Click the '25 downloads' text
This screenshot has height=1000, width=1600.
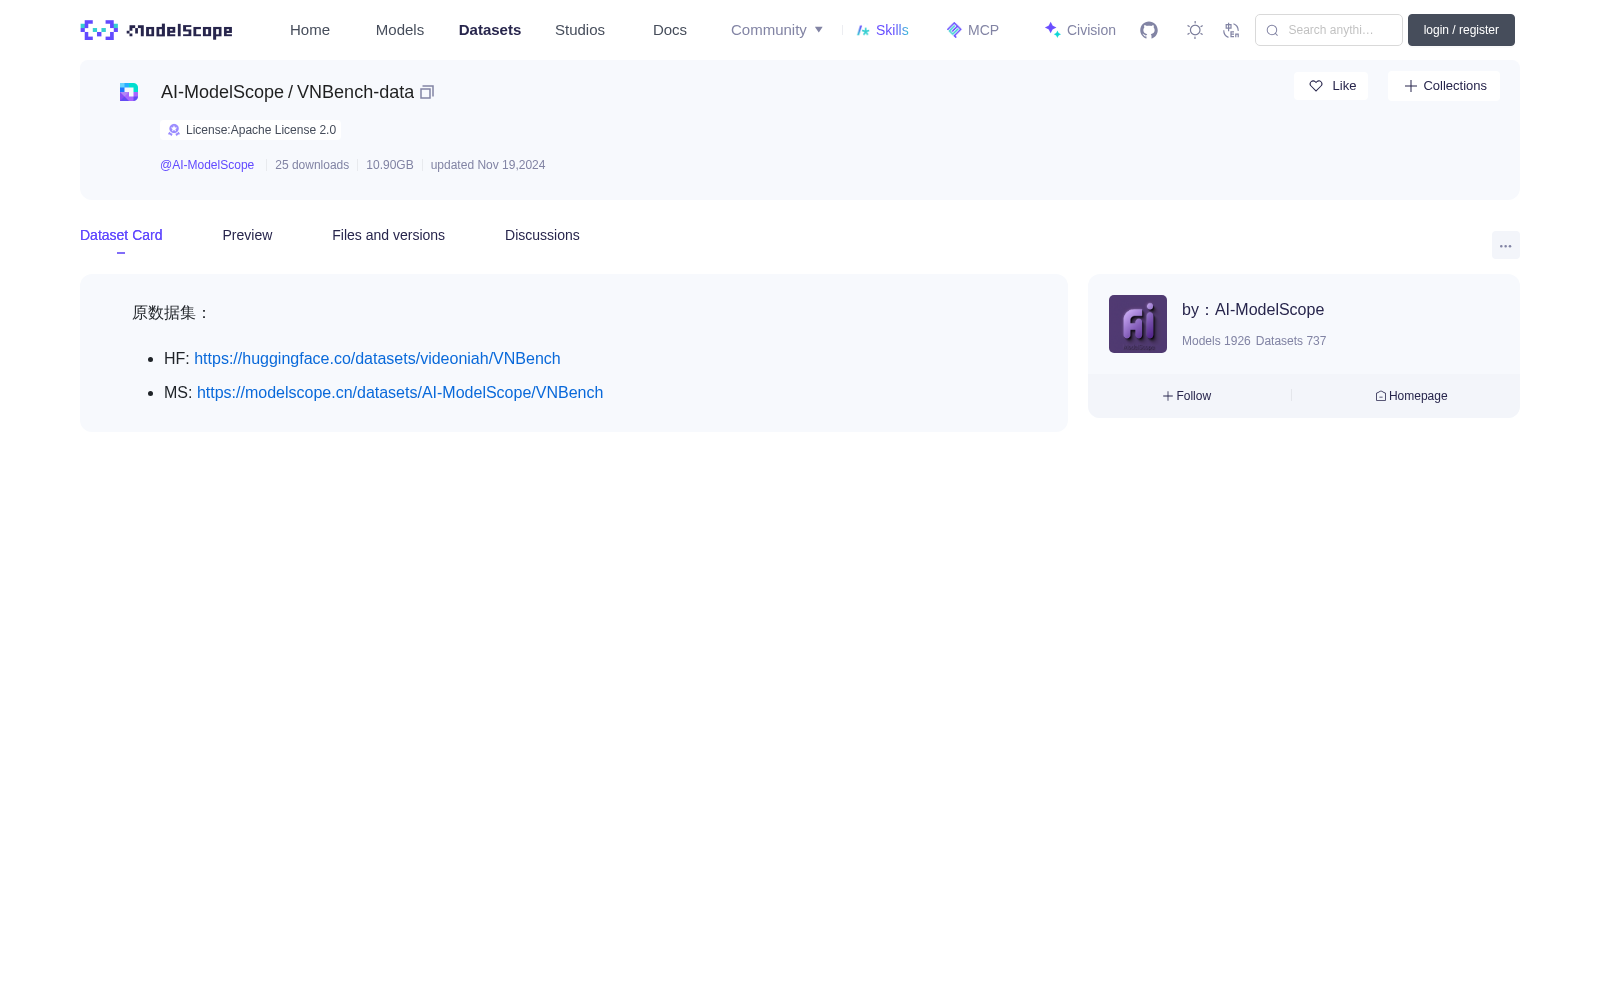tap(312, 165)
